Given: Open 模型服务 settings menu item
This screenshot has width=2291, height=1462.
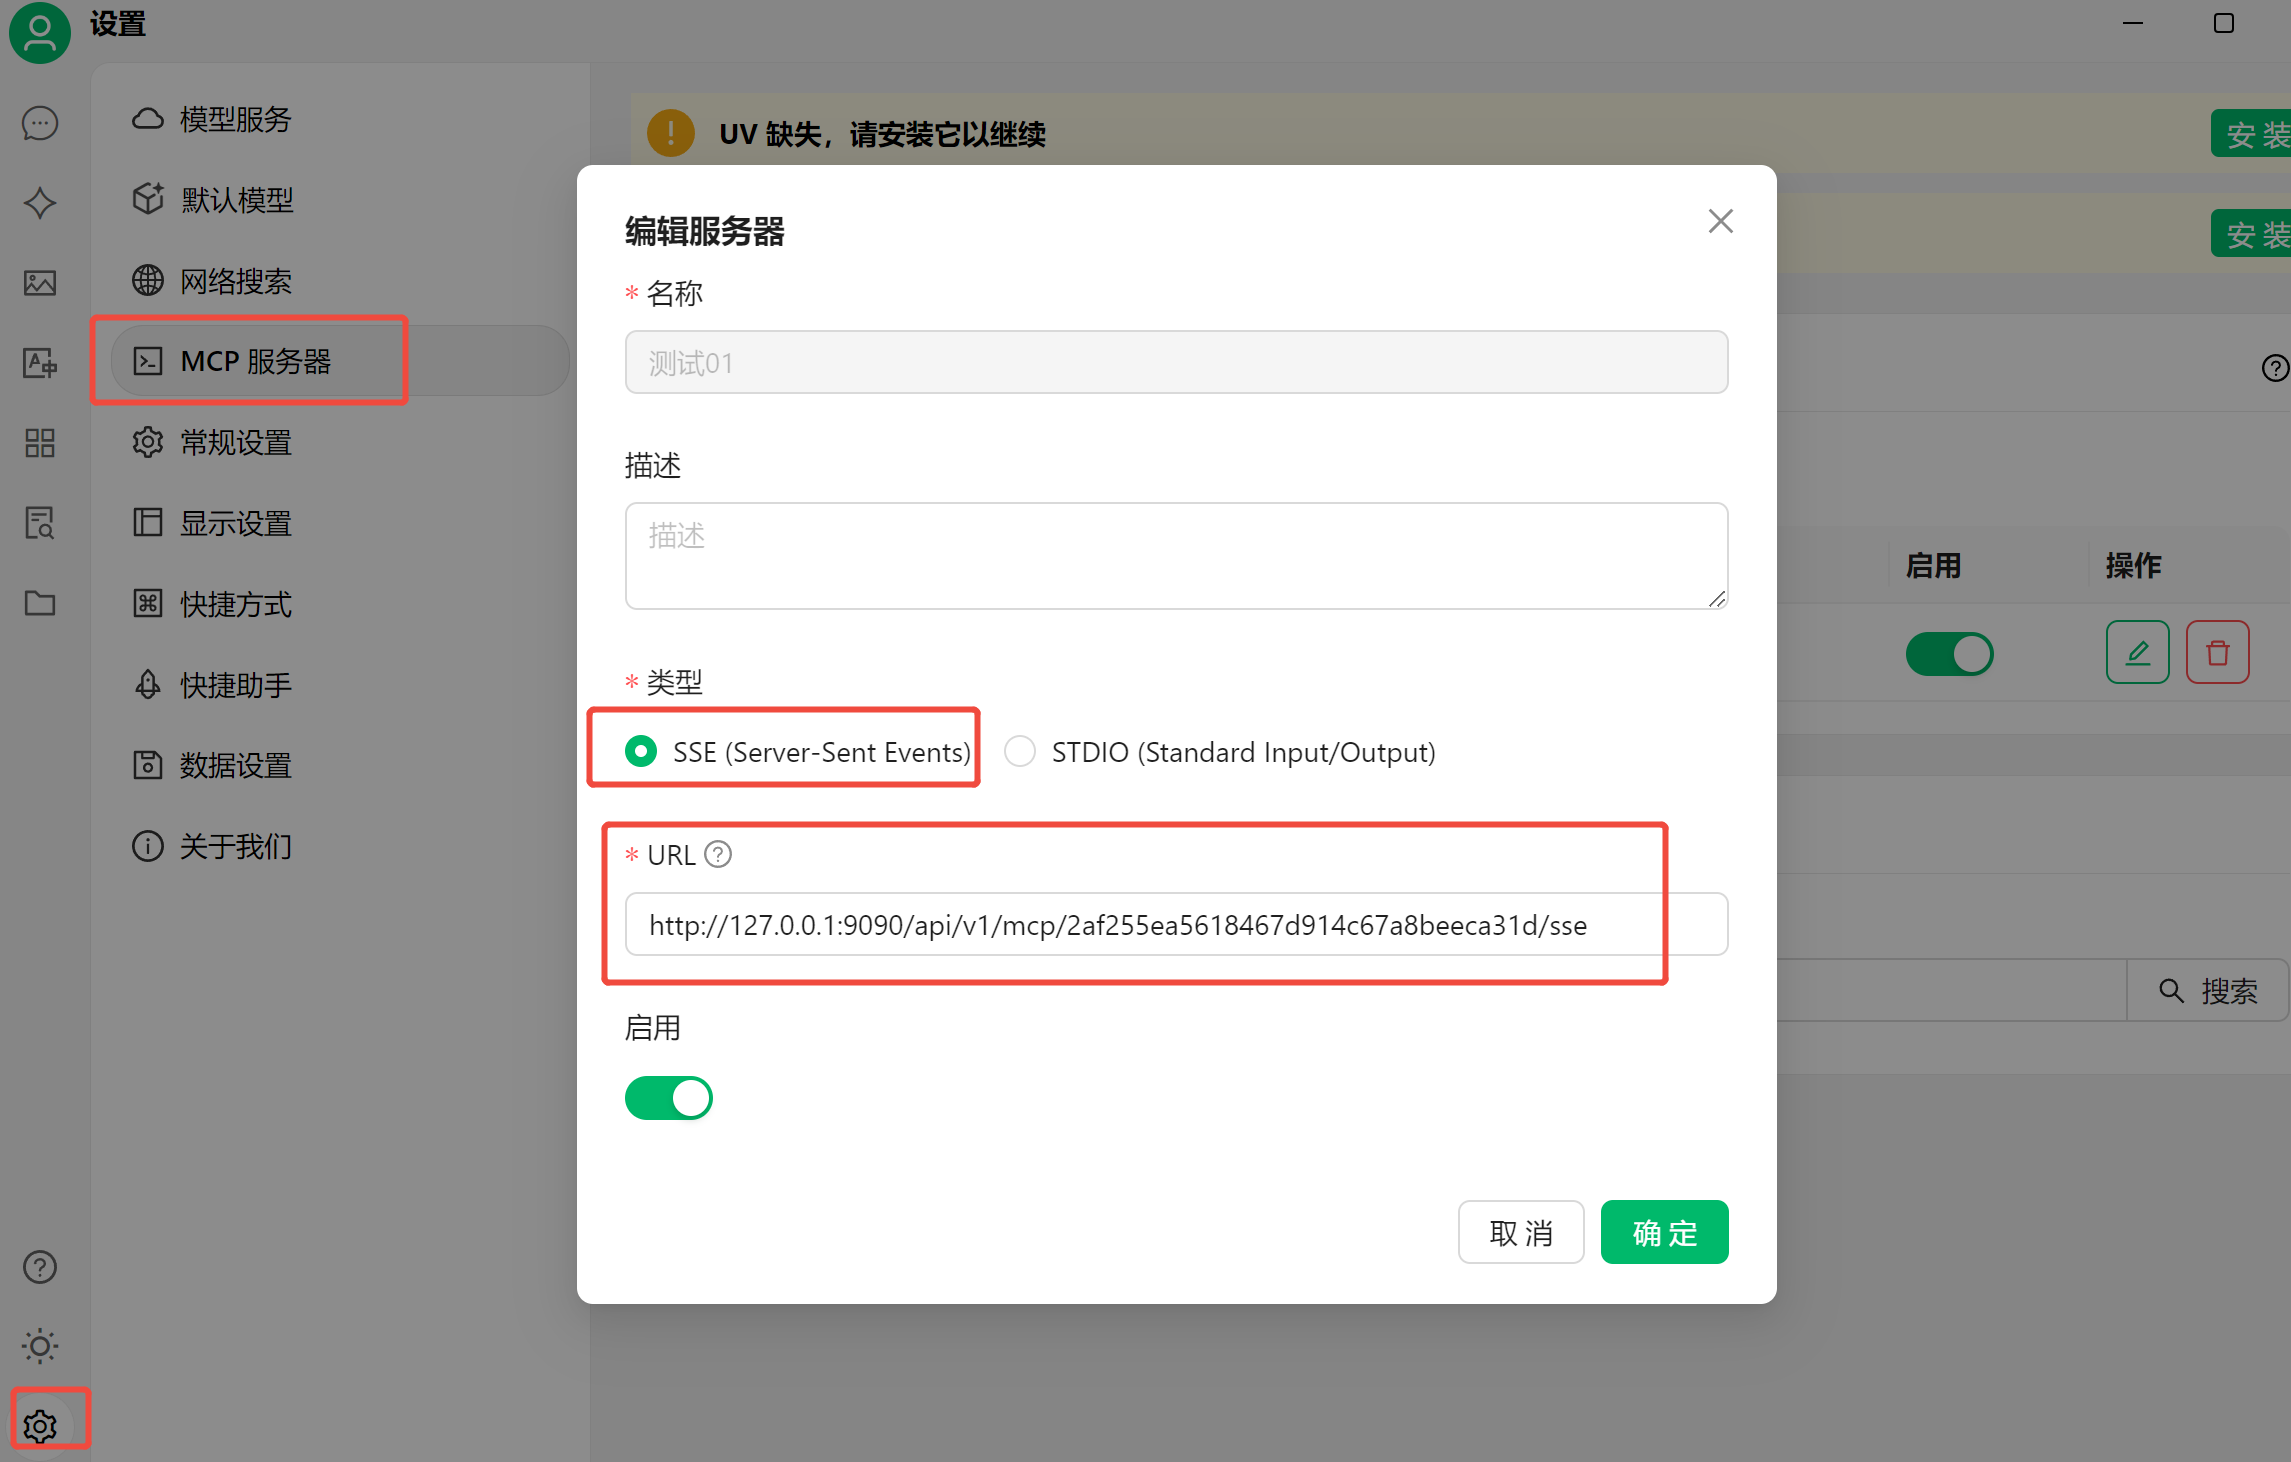Looking at the screenshot, I should [235, 119].
